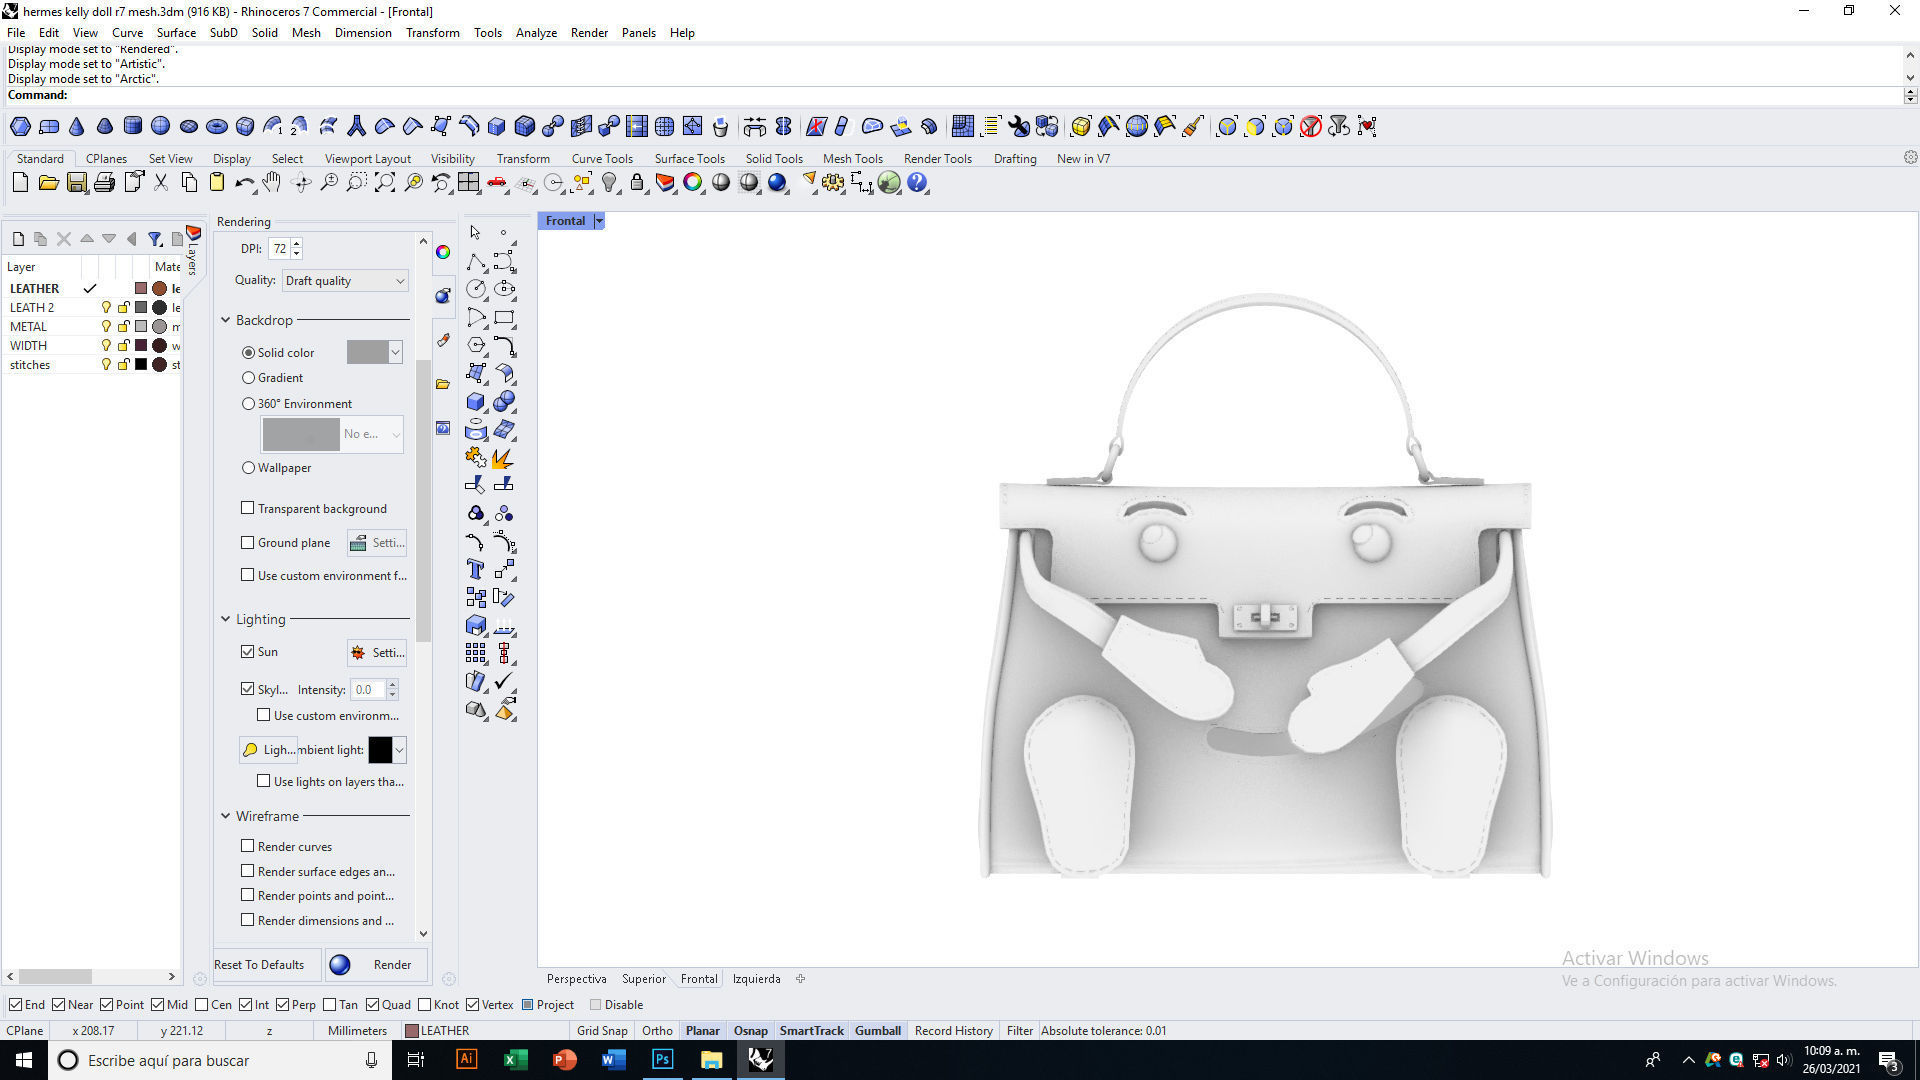Enable Transparent background checkbox
The image size is (1920, 1080).
(x=247, y=508)
